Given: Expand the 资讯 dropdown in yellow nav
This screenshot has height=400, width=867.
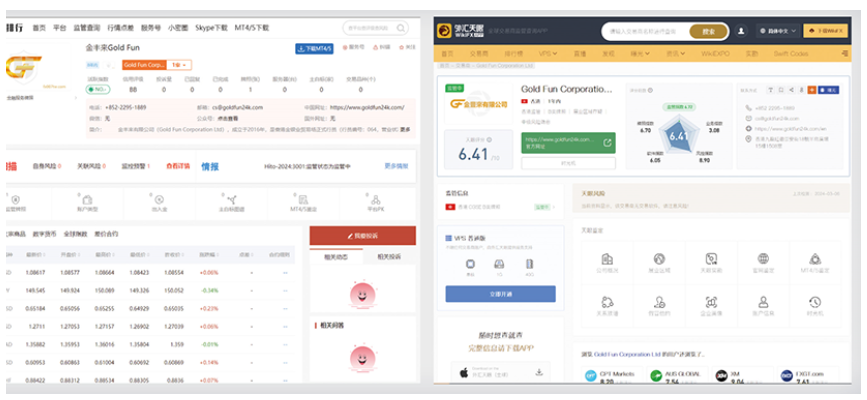Looking at the screenshot, I should point(676,54).
